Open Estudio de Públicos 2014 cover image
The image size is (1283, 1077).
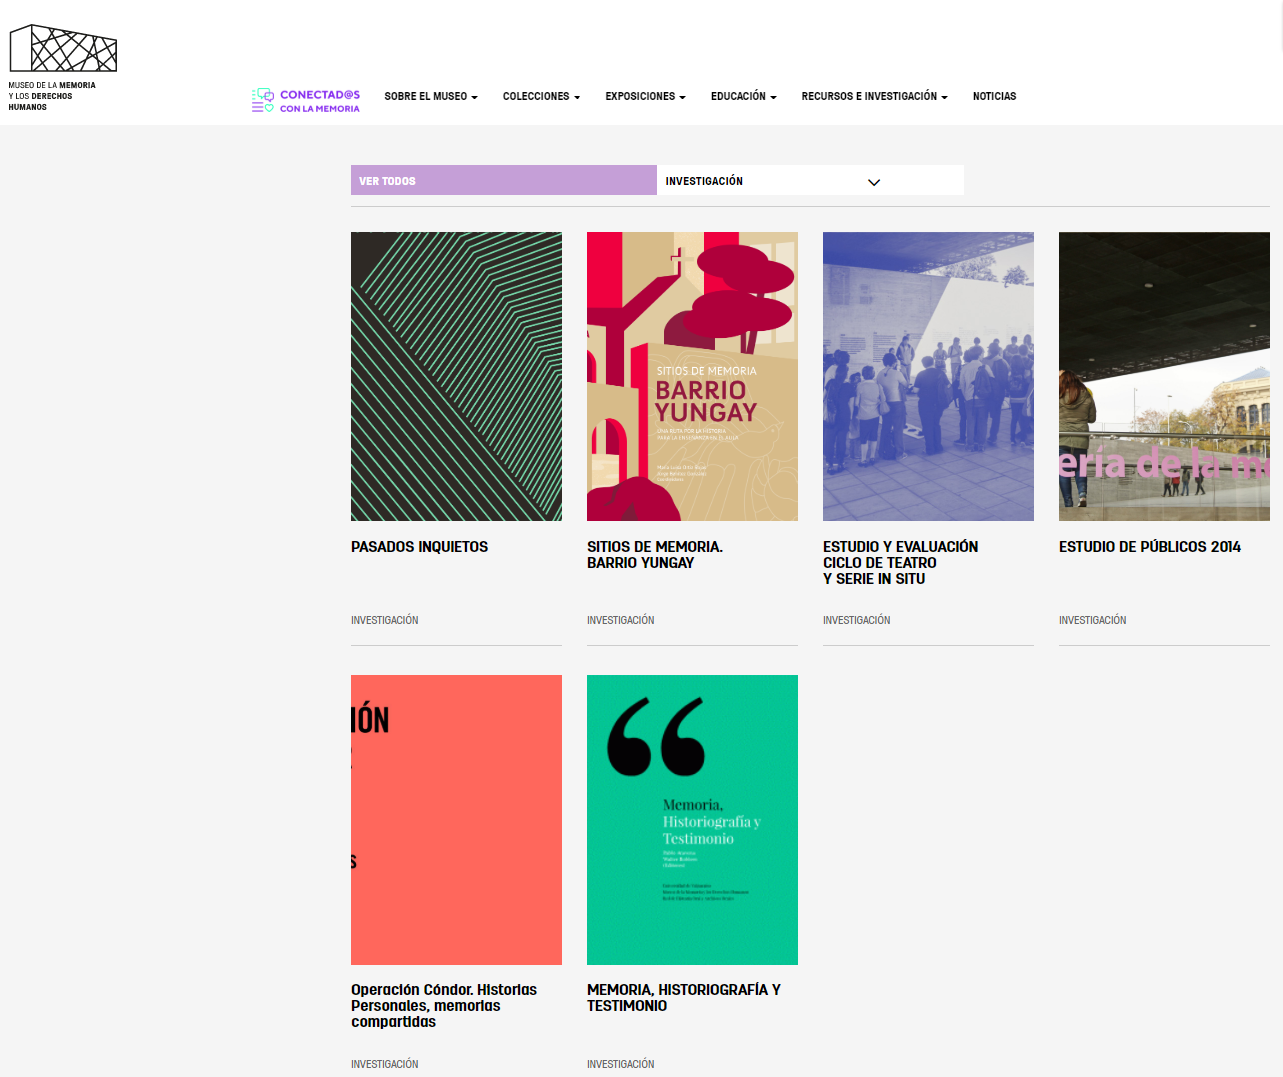pos(1164,376)
